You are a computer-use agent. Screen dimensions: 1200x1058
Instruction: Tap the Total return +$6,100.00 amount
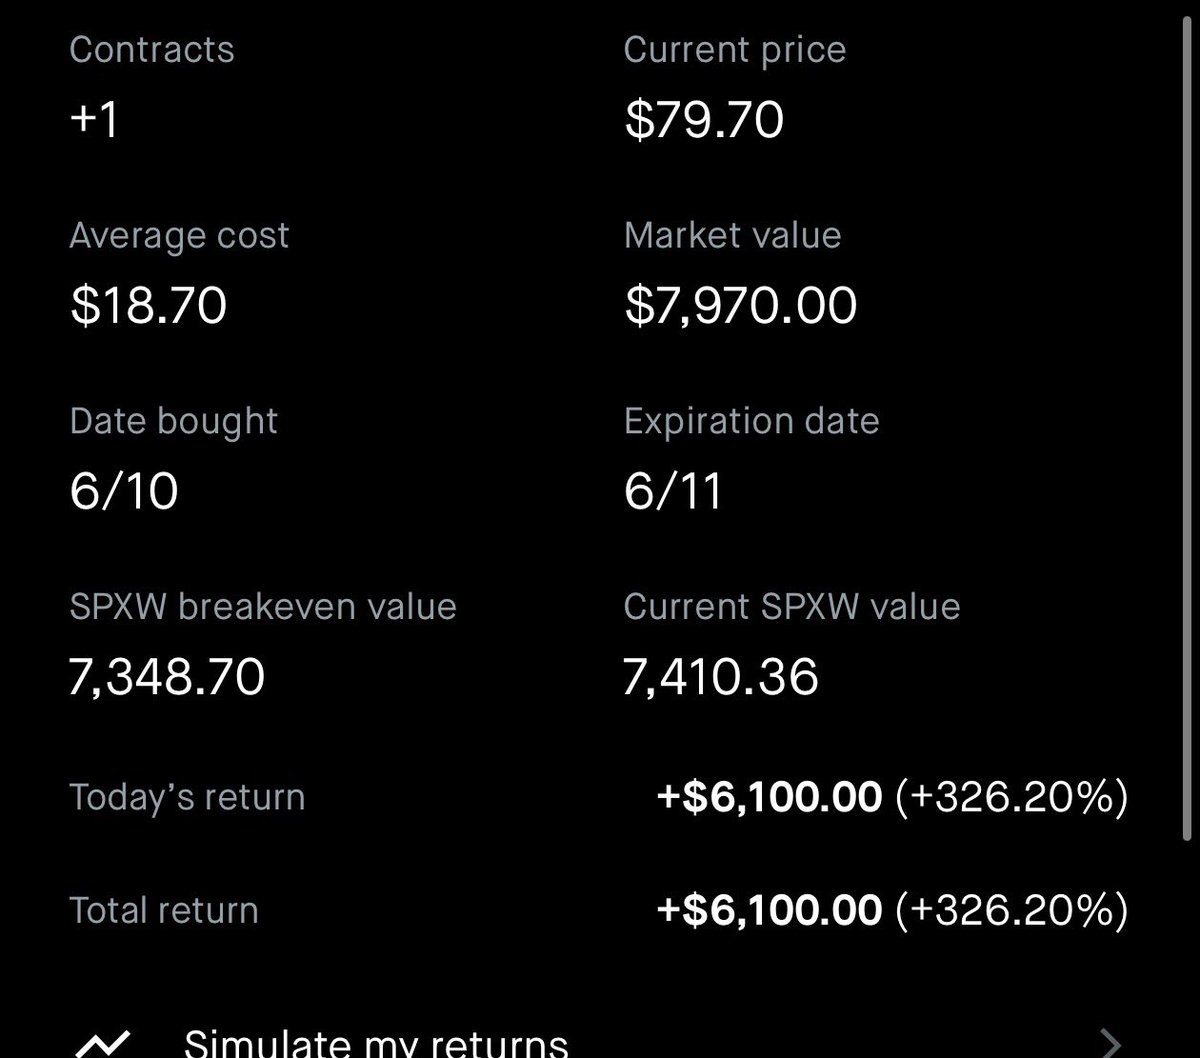pos(770,910)
